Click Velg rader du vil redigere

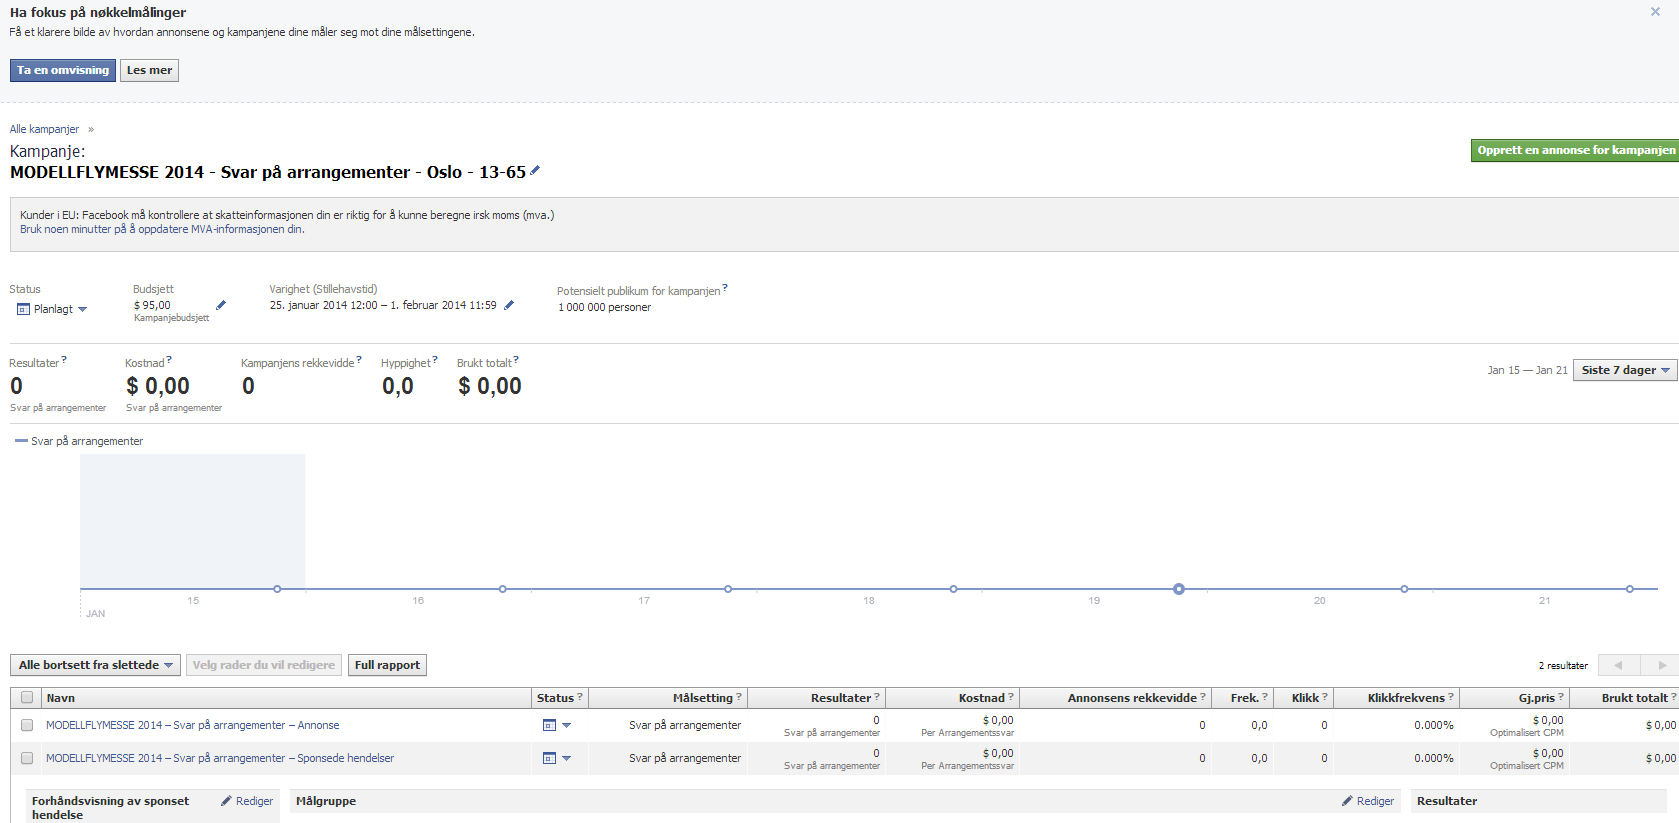point(264,665)
